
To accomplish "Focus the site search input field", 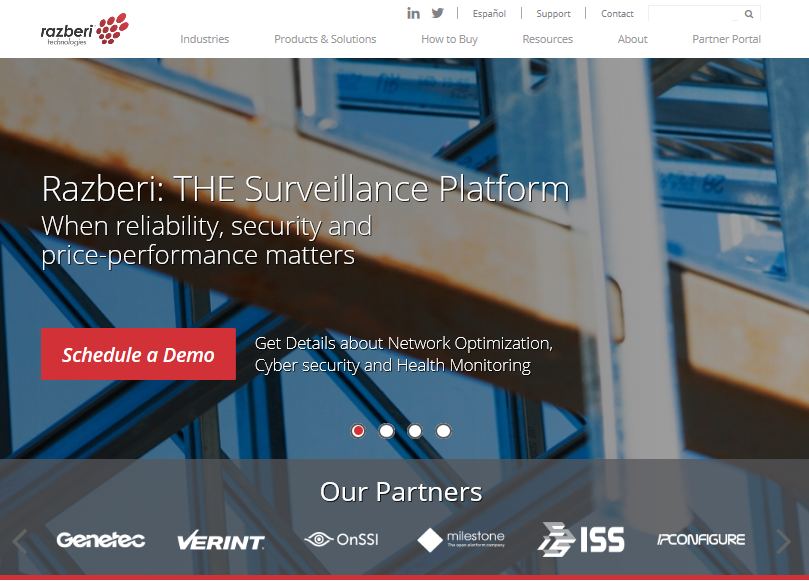I will tap(695, 14).
